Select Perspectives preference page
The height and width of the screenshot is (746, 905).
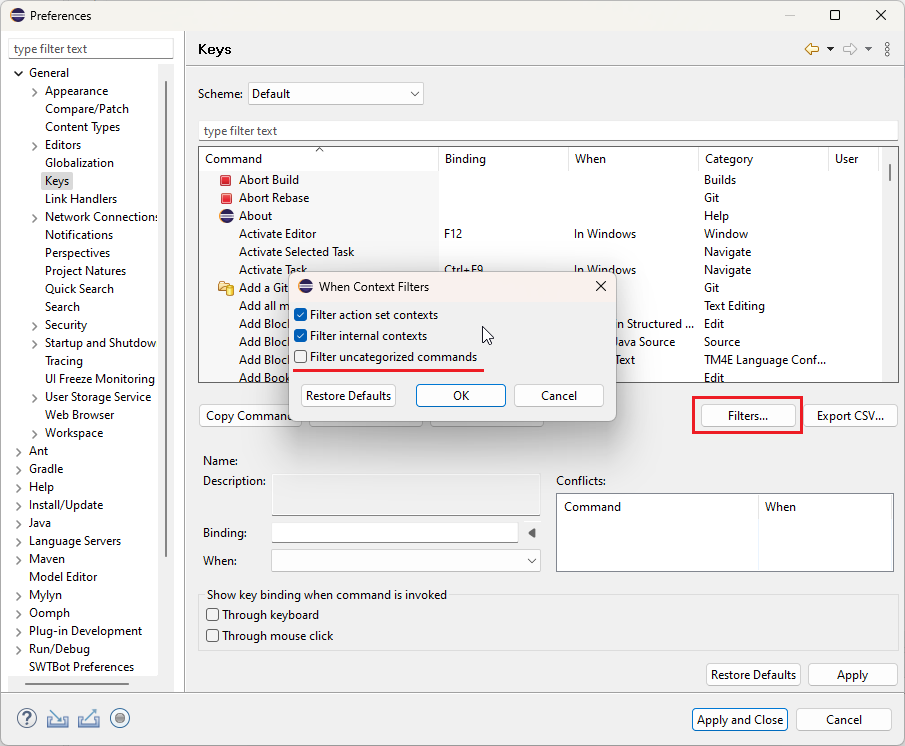(x=77, y=253)
